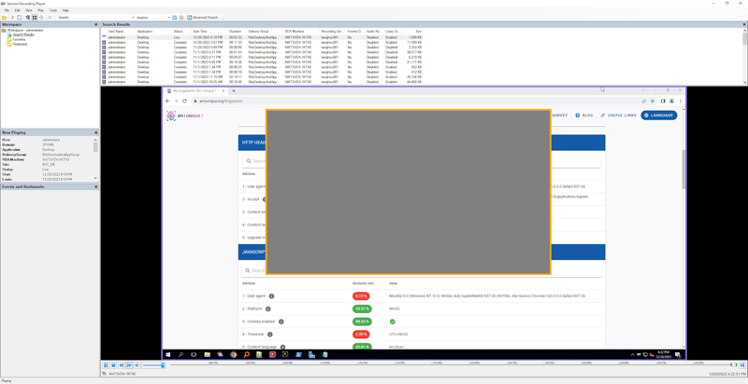This screenshot has height=384, width=748.
Task: Click info icon next to Platform attribute
Action: pyautogui.click(x=268, y=309)
